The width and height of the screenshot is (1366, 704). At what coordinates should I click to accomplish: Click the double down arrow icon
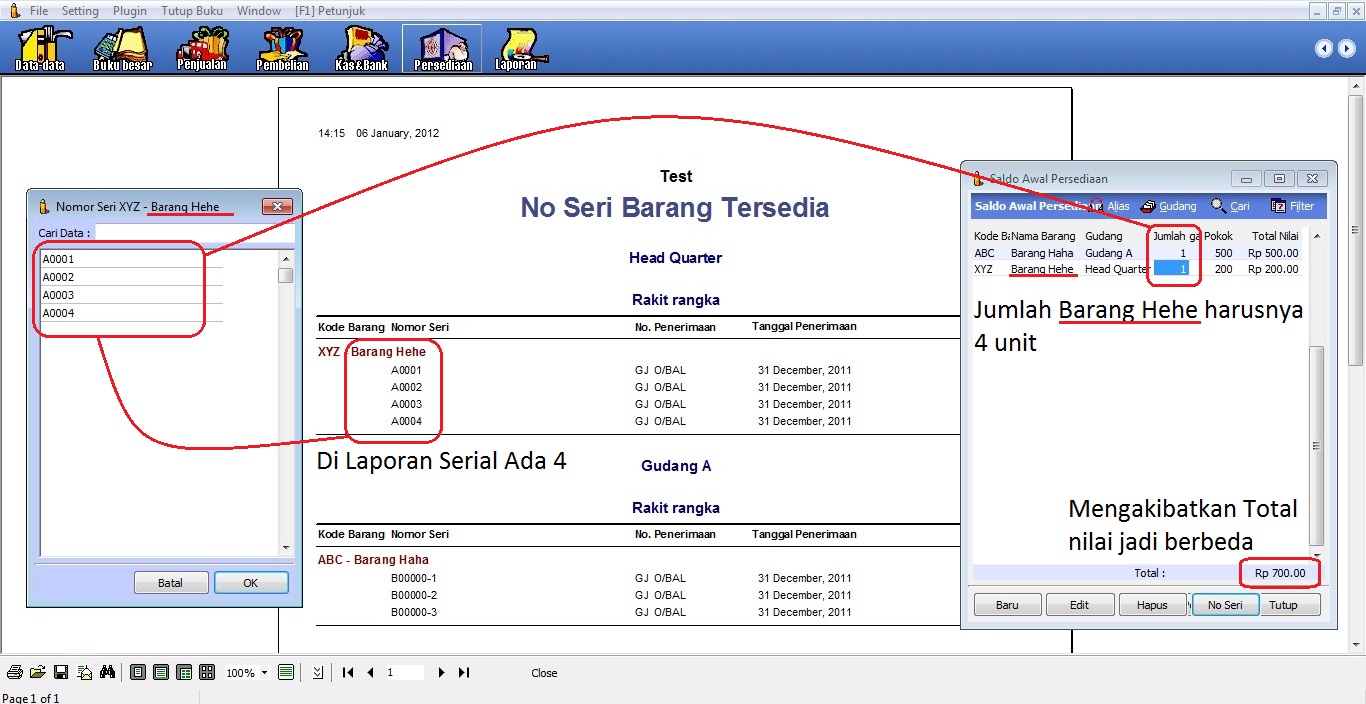tap(318, 673)
